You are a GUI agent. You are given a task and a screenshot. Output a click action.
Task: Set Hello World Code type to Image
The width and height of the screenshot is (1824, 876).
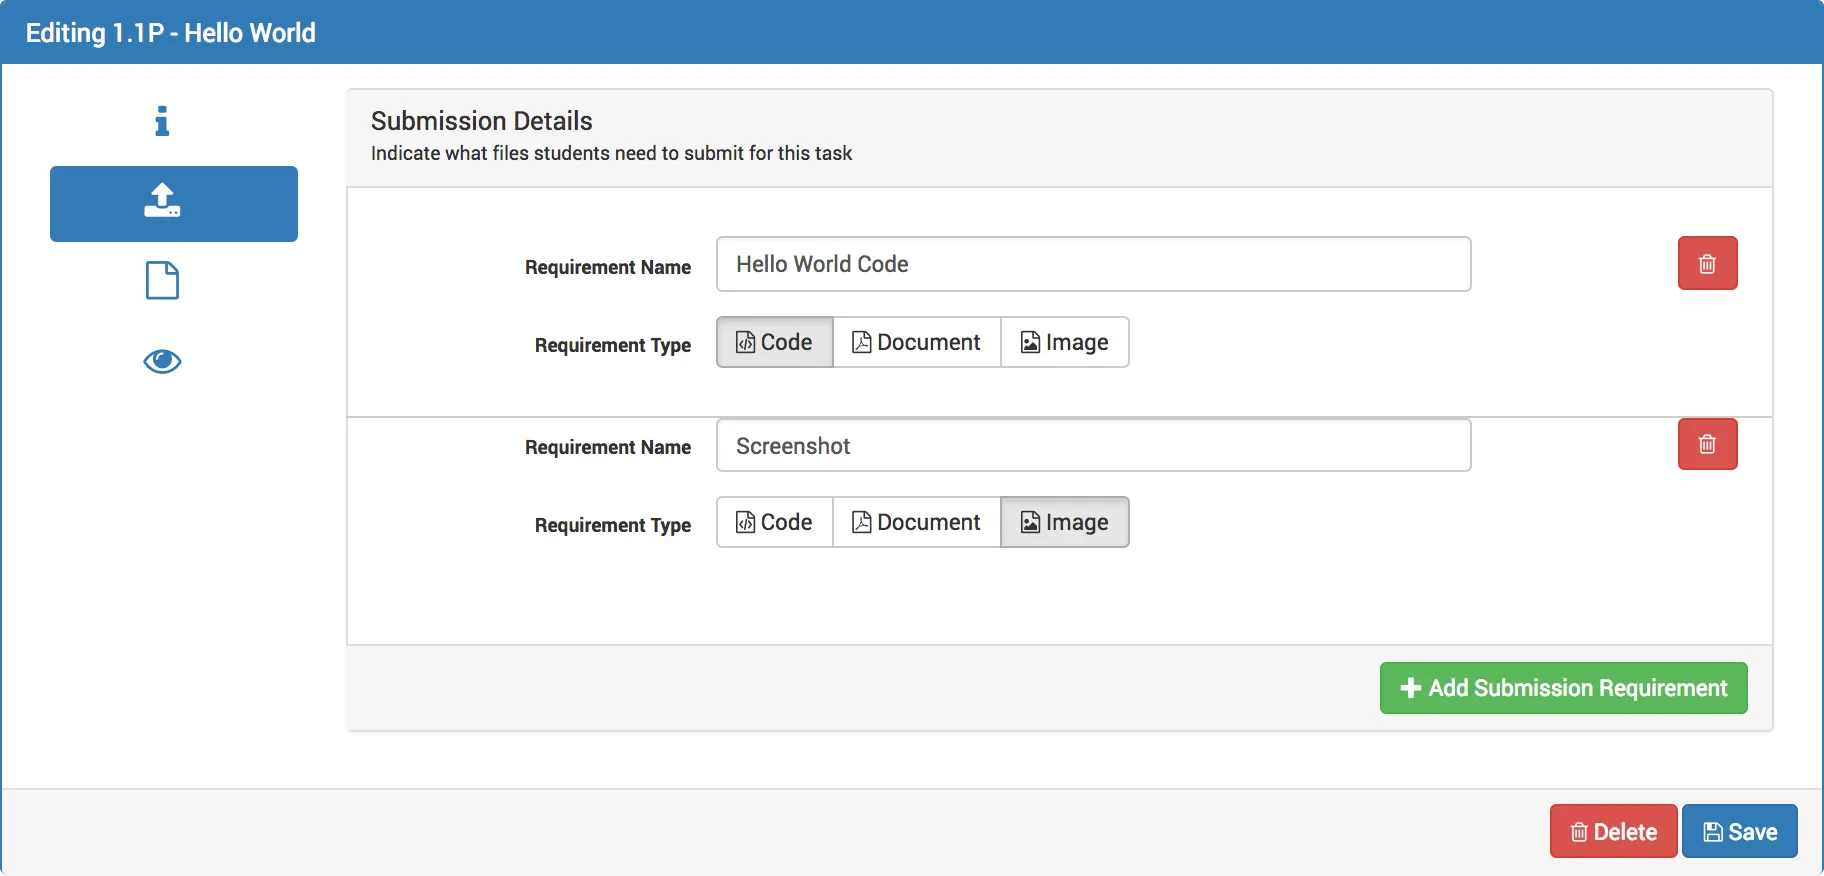(1064, 342)
